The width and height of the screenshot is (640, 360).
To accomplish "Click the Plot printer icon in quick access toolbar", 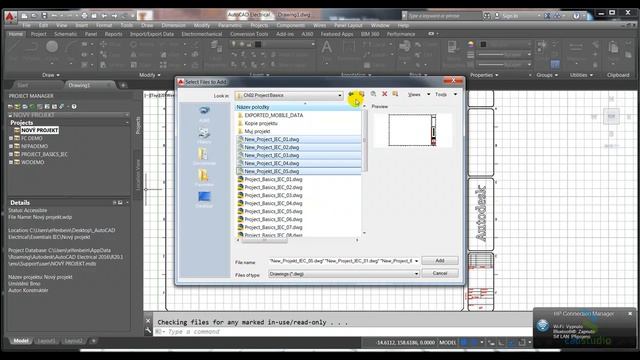I will 84,16.
